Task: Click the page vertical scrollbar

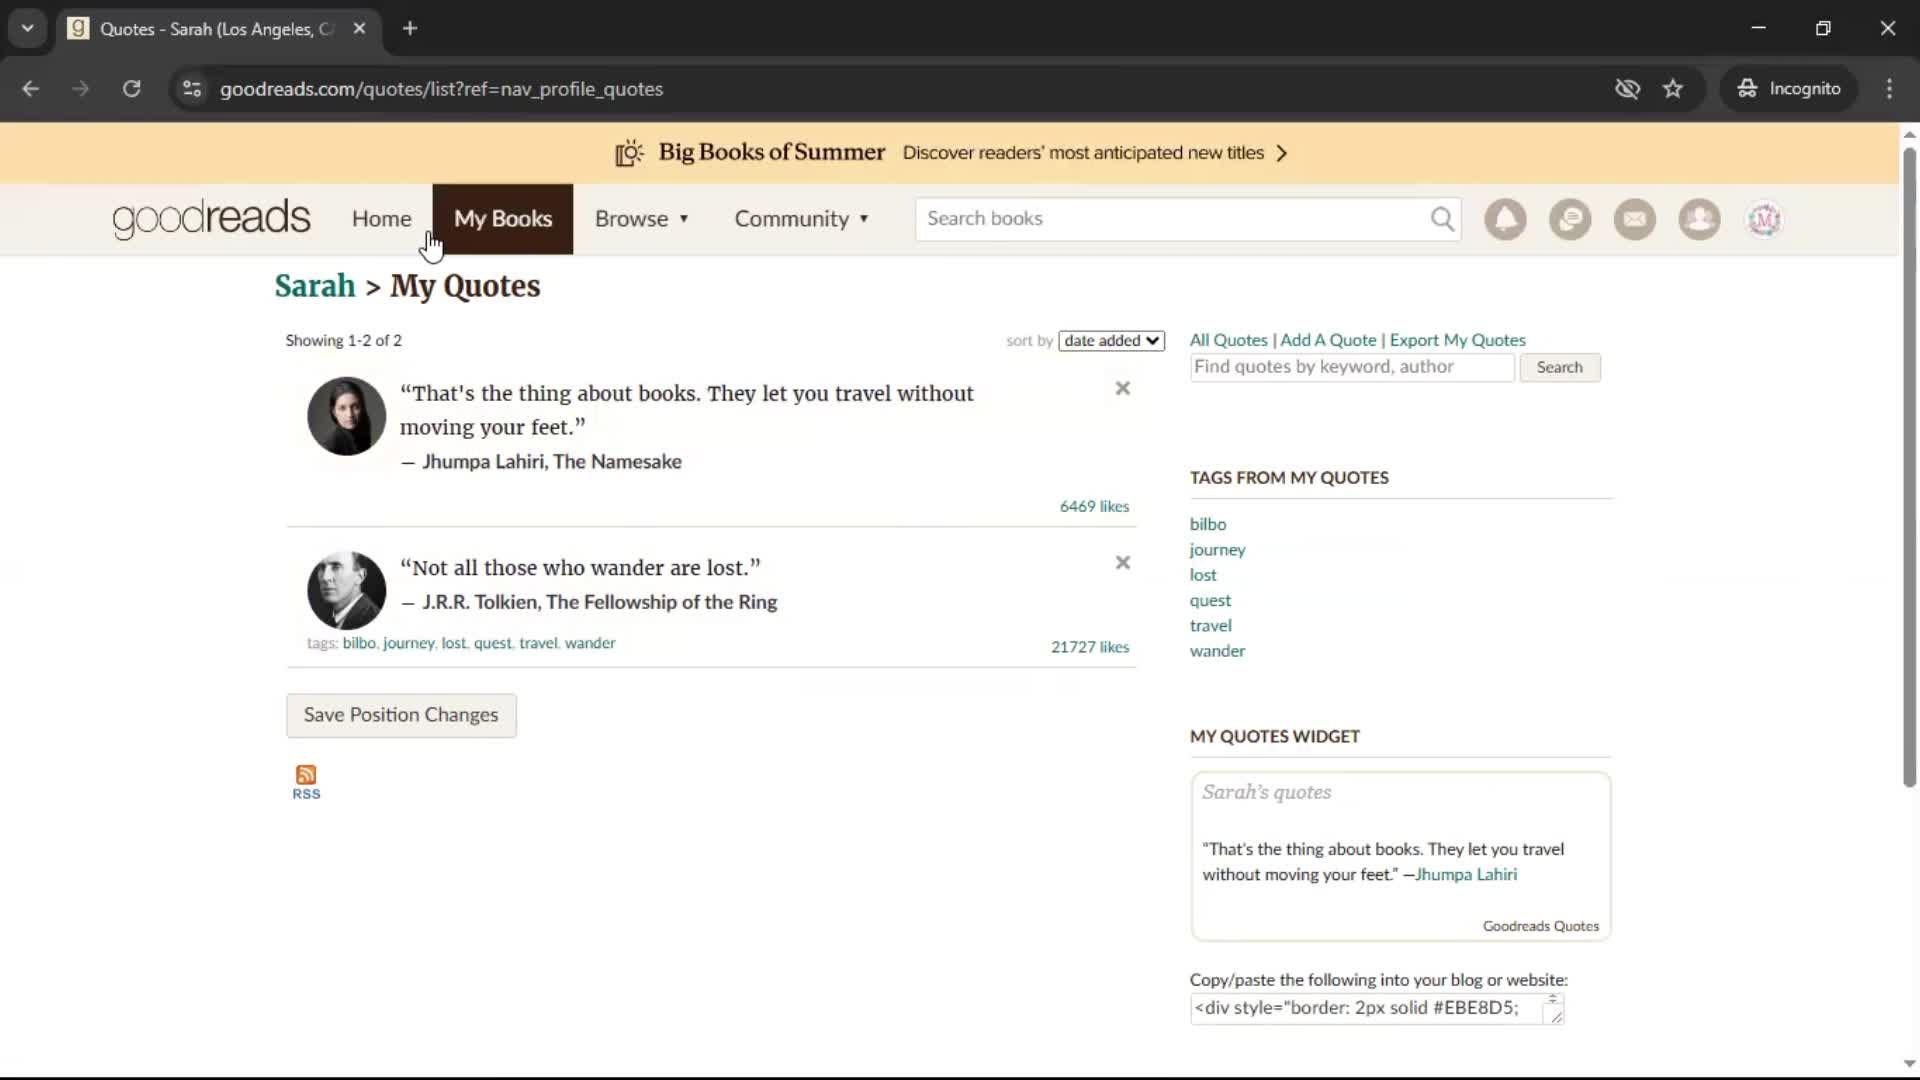Action: point(1909,466)
